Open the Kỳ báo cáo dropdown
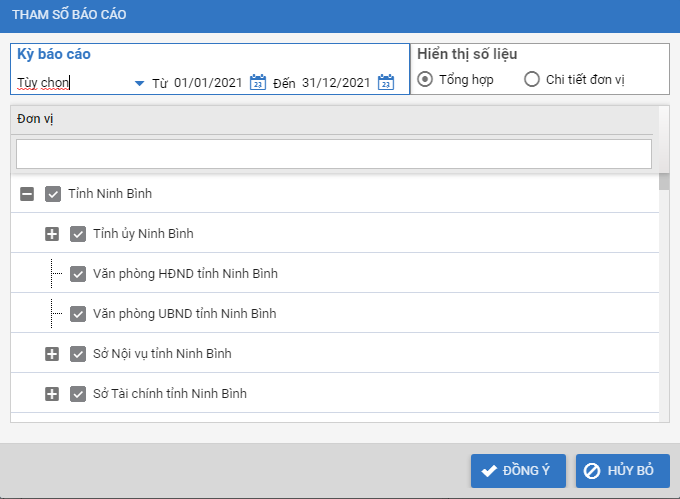 pyautogui.click(x=139, y=83)
